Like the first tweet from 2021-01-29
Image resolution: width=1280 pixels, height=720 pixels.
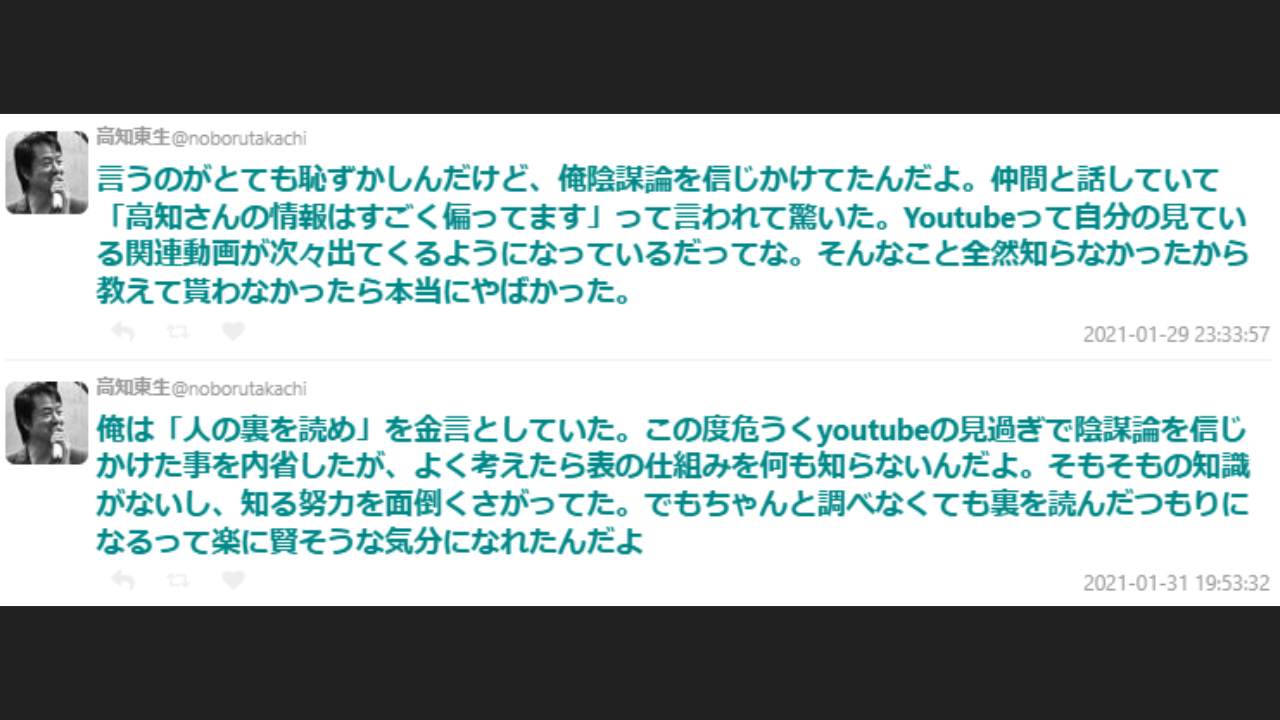(x=233, y=332)
